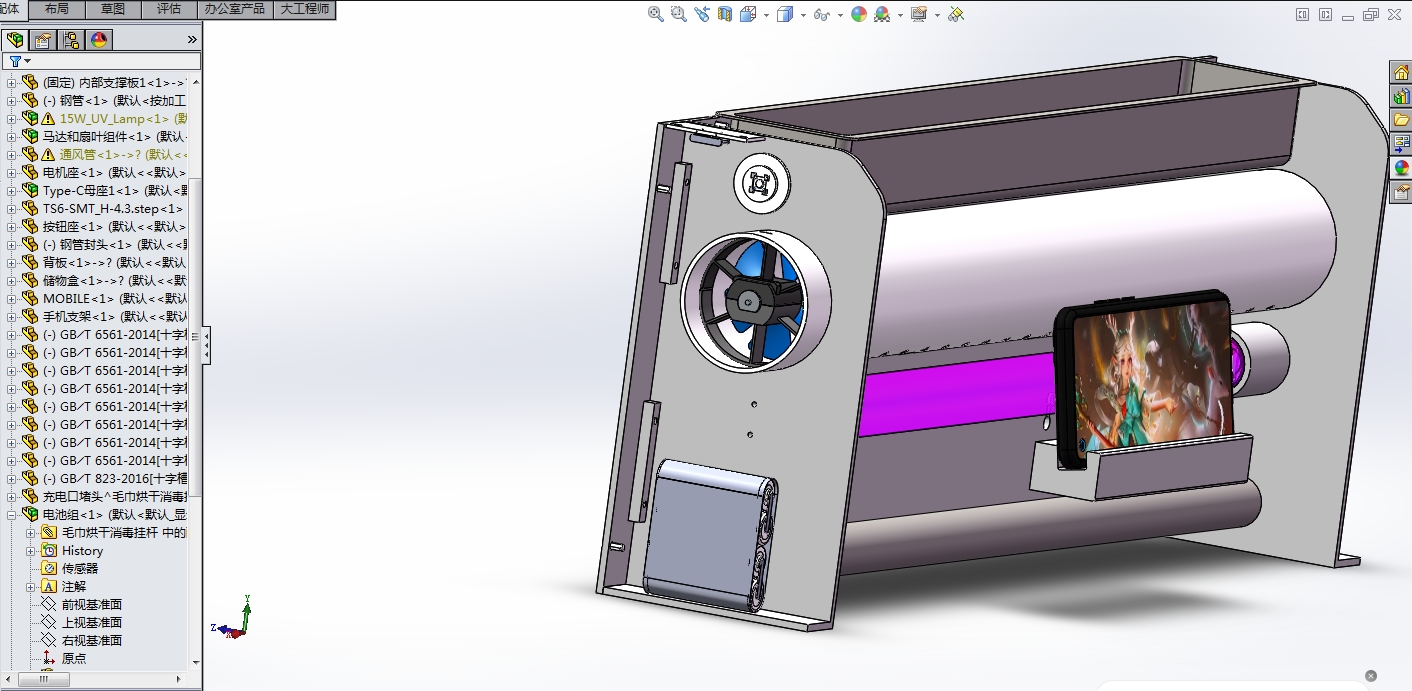This screenshot has height=691, width=1412.
Task: Open the PropertyManager tab icon
Action: [x=43, y=40]
